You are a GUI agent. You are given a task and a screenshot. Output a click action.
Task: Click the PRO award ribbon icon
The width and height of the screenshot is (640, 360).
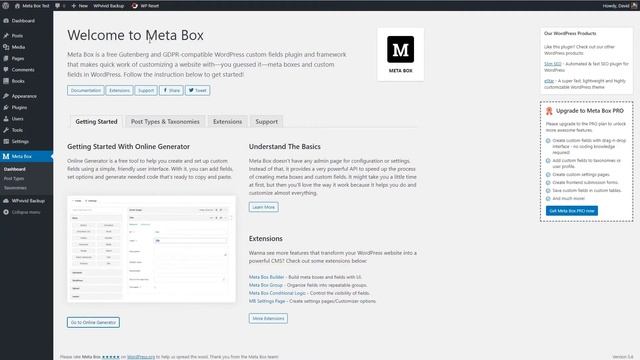549,111
